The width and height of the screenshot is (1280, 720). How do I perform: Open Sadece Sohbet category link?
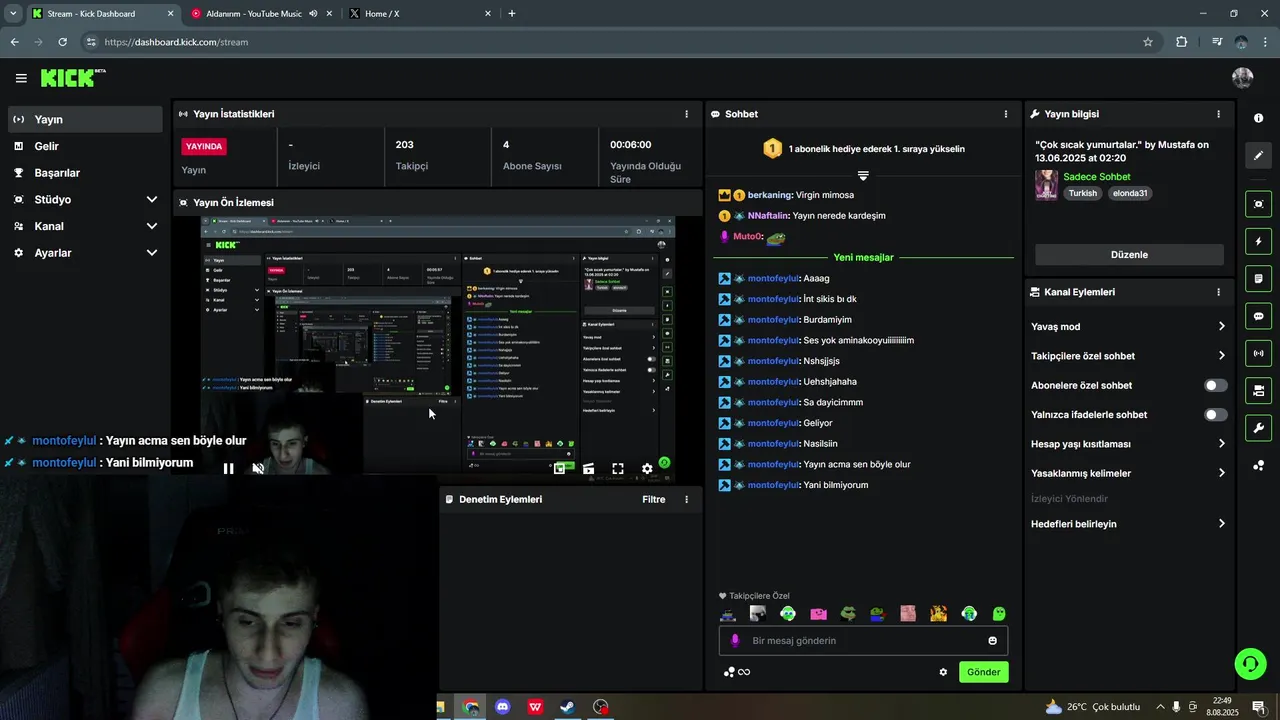tap(1097, 177)
